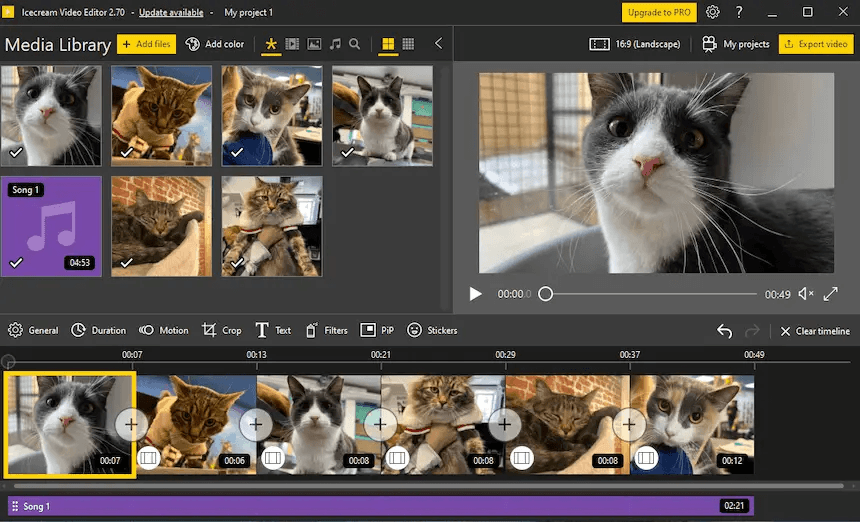Open the media library search

click(x=355, y=44)
